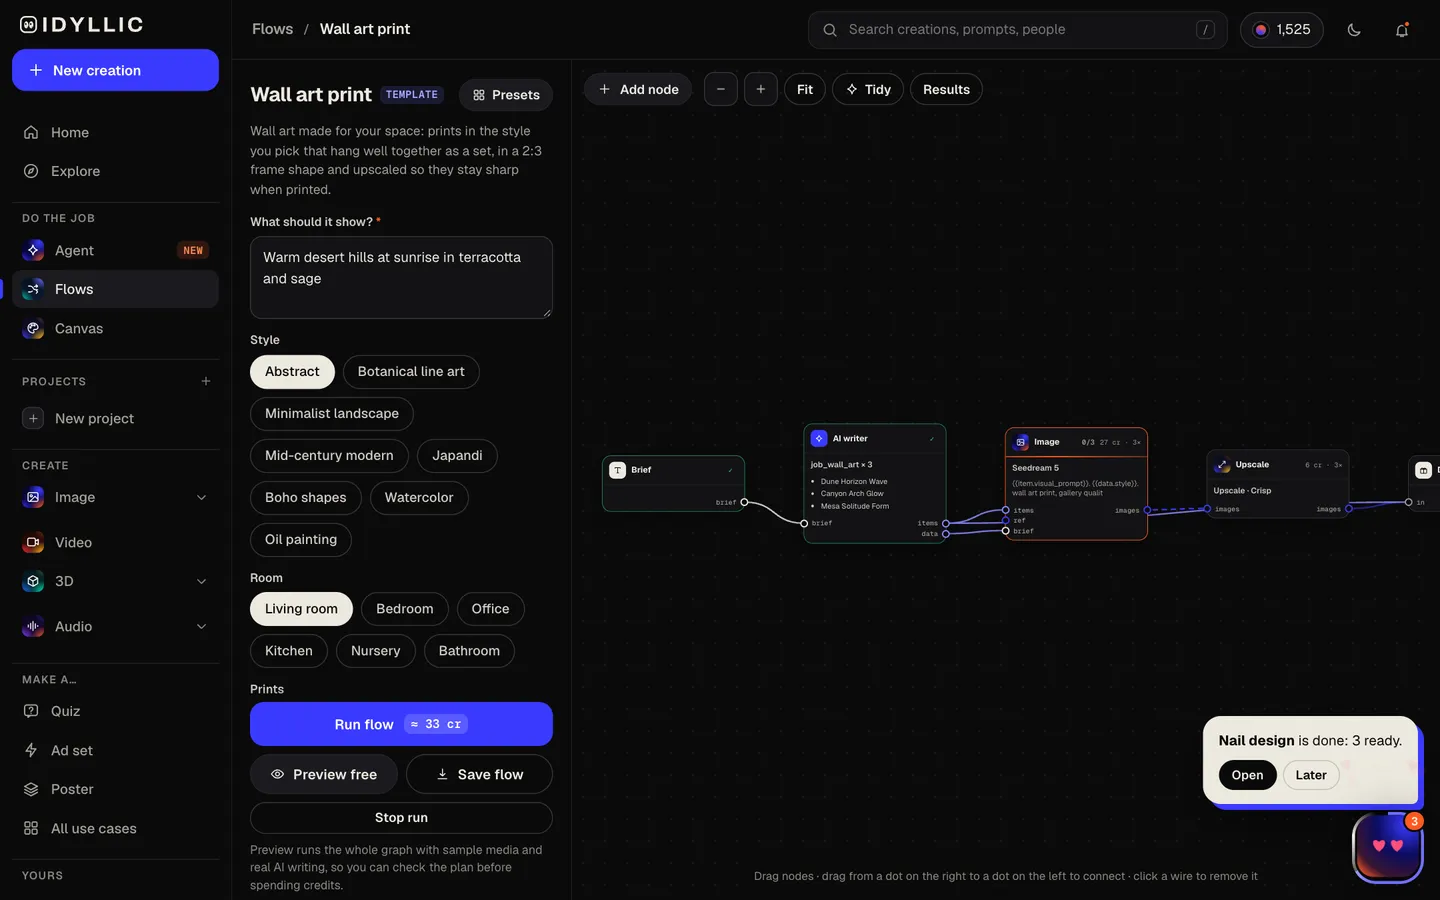Click the Upscale node icon
Viewport: 1440px width, 900px height.
pos(1222,465)
